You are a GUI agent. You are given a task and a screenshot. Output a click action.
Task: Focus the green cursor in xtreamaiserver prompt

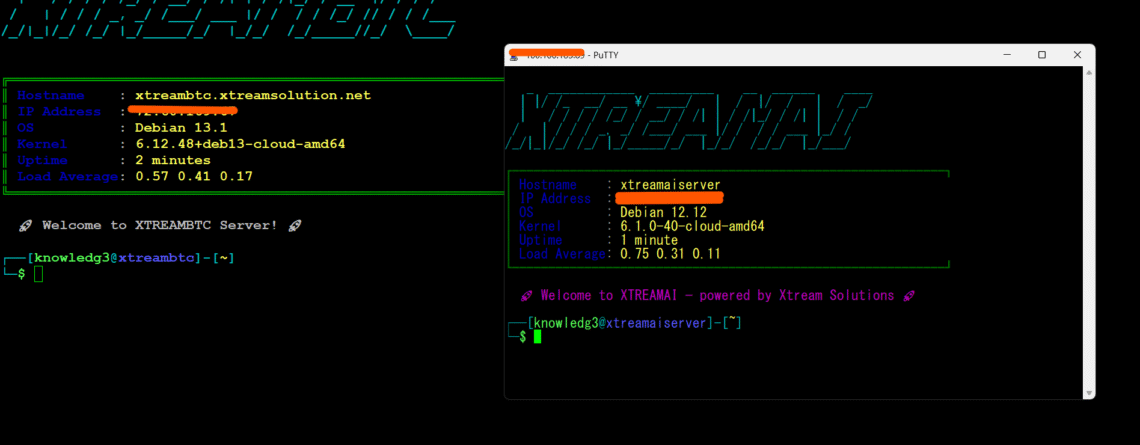[537, 337]
